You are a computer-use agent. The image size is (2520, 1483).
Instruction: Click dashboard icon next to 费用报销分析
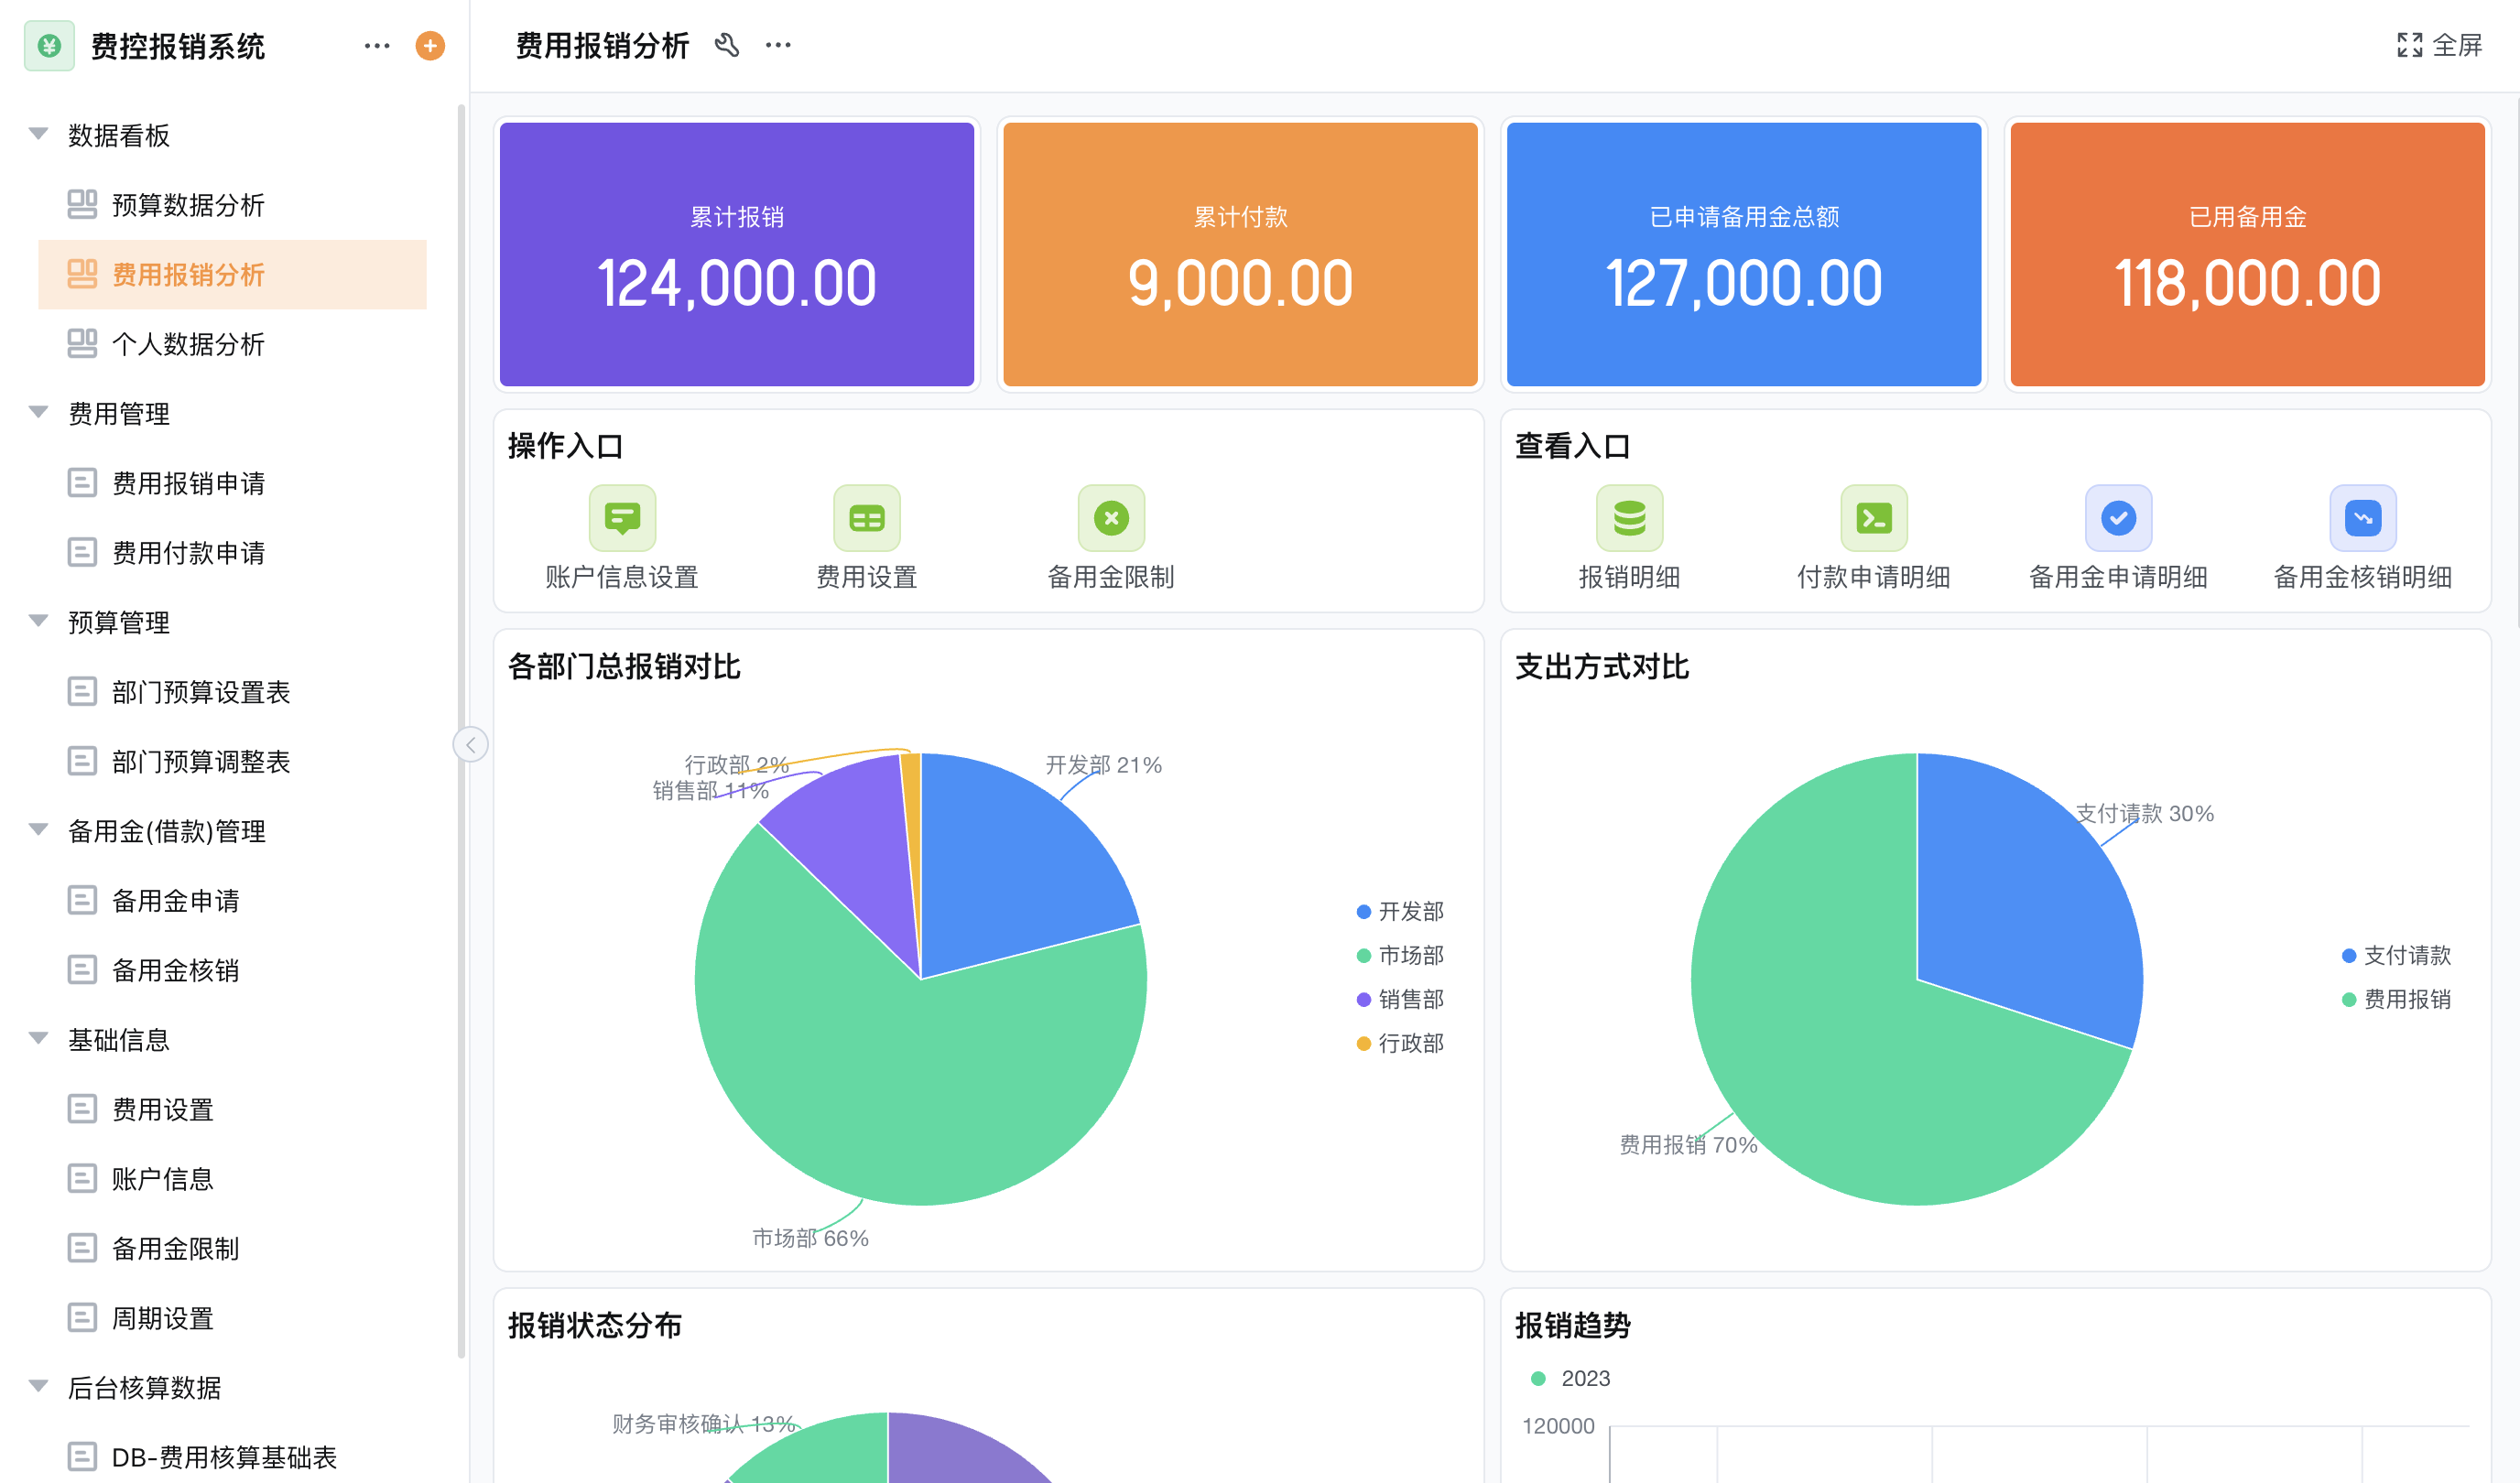coord(82,274)
